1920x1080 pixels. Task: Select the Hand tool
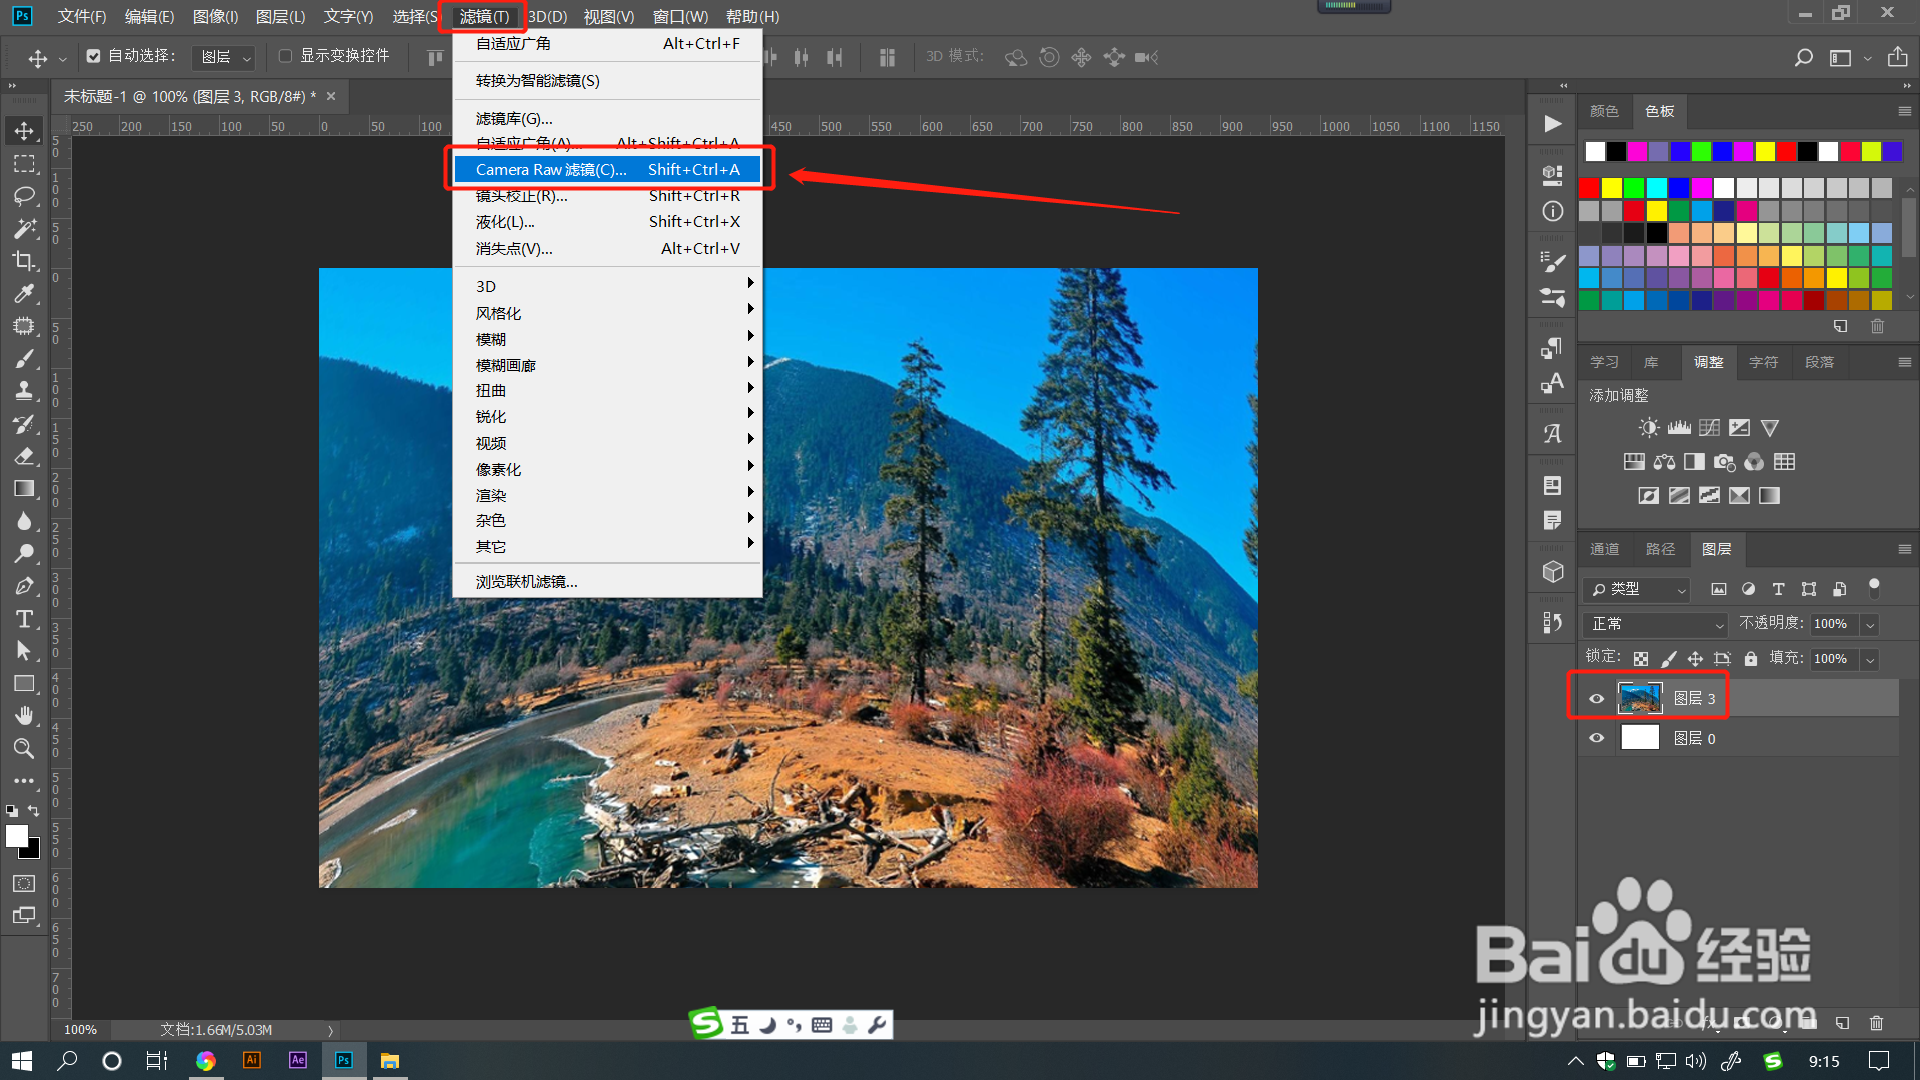24,716
